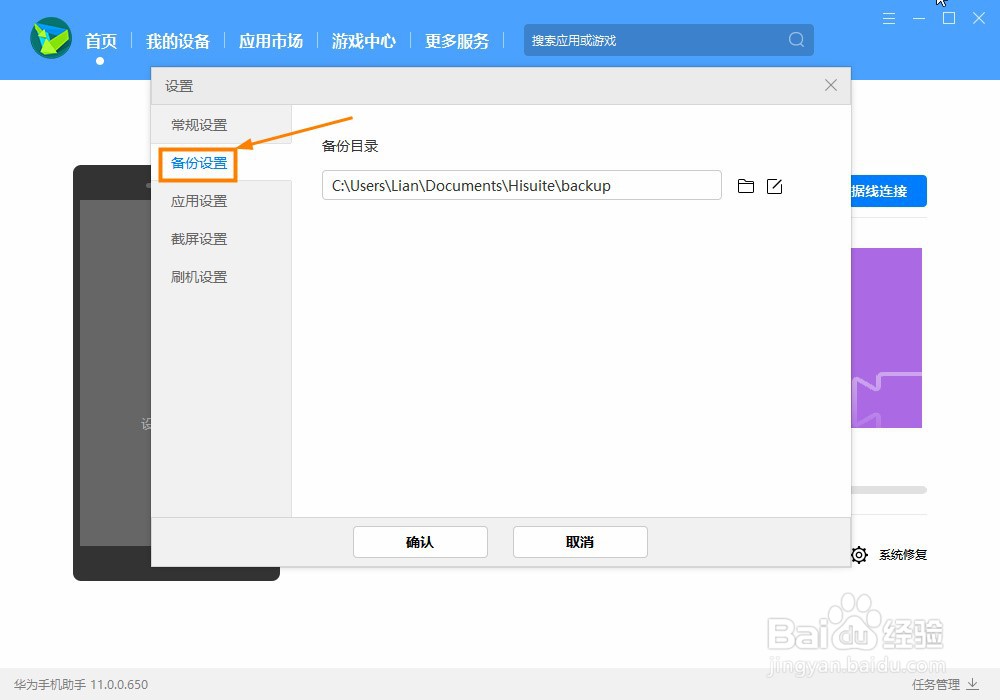Close the 设置 dialog
The image size is (1000, 700).
(830, 85)
